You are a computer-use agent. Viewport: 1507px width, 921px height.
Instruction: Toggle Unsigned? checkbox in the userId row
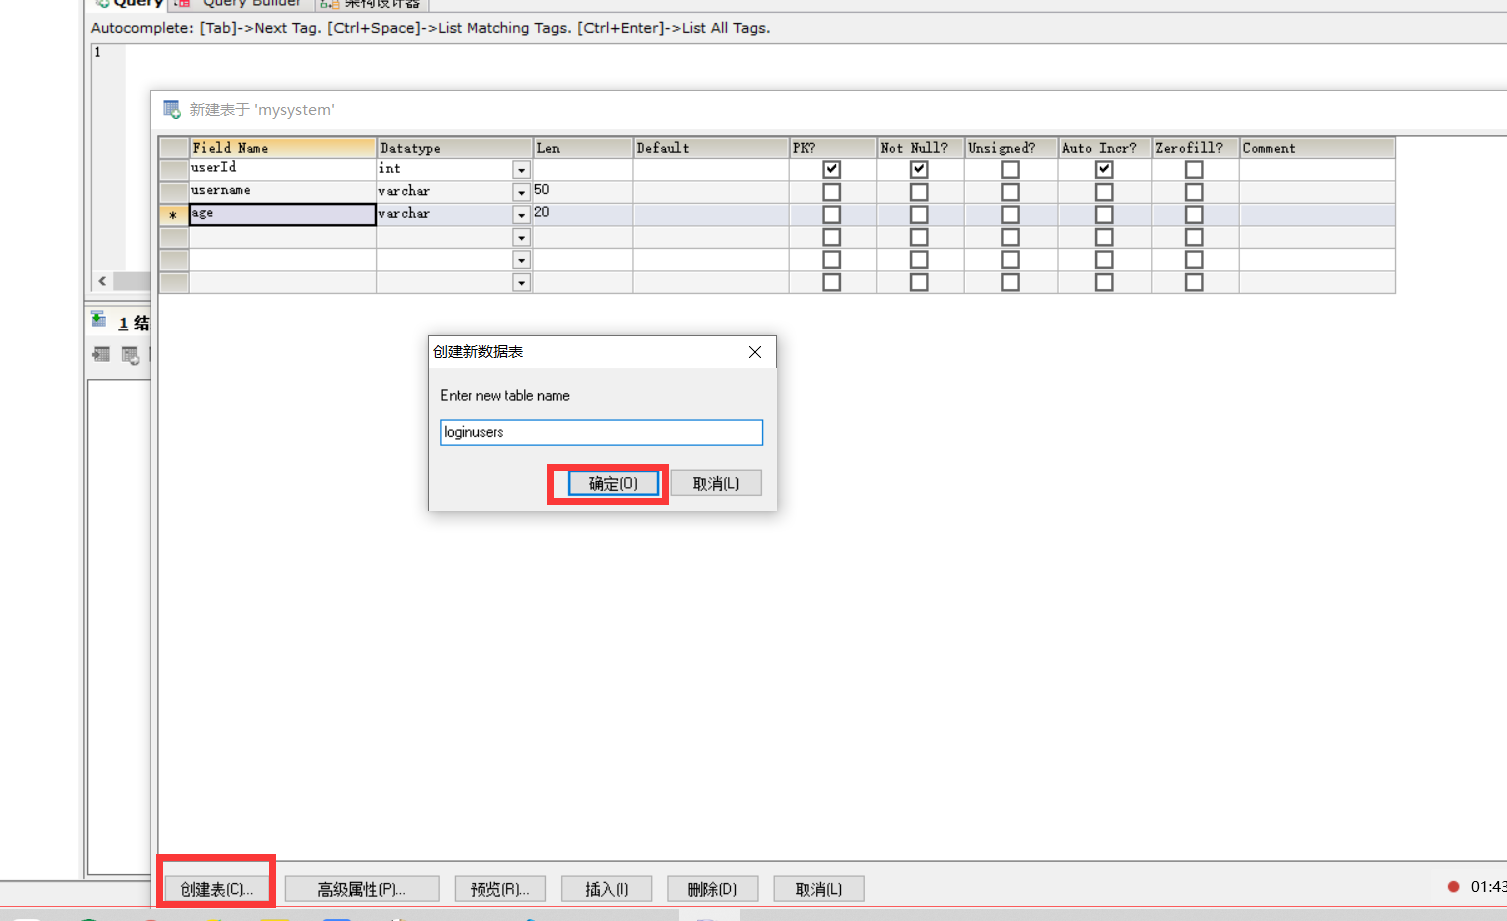(x=1010, y=170)
